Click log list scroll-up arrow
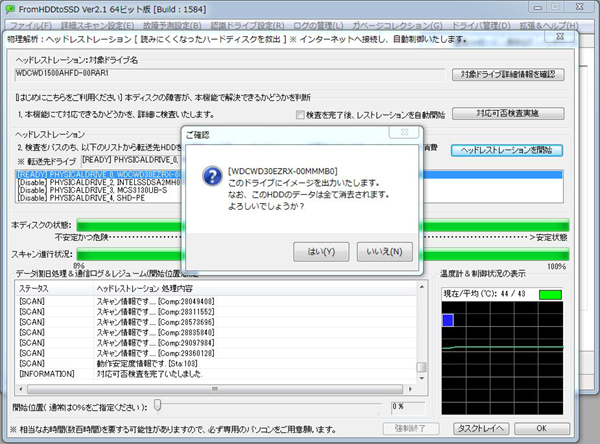 pyautogui.click(x=422, y=287)
